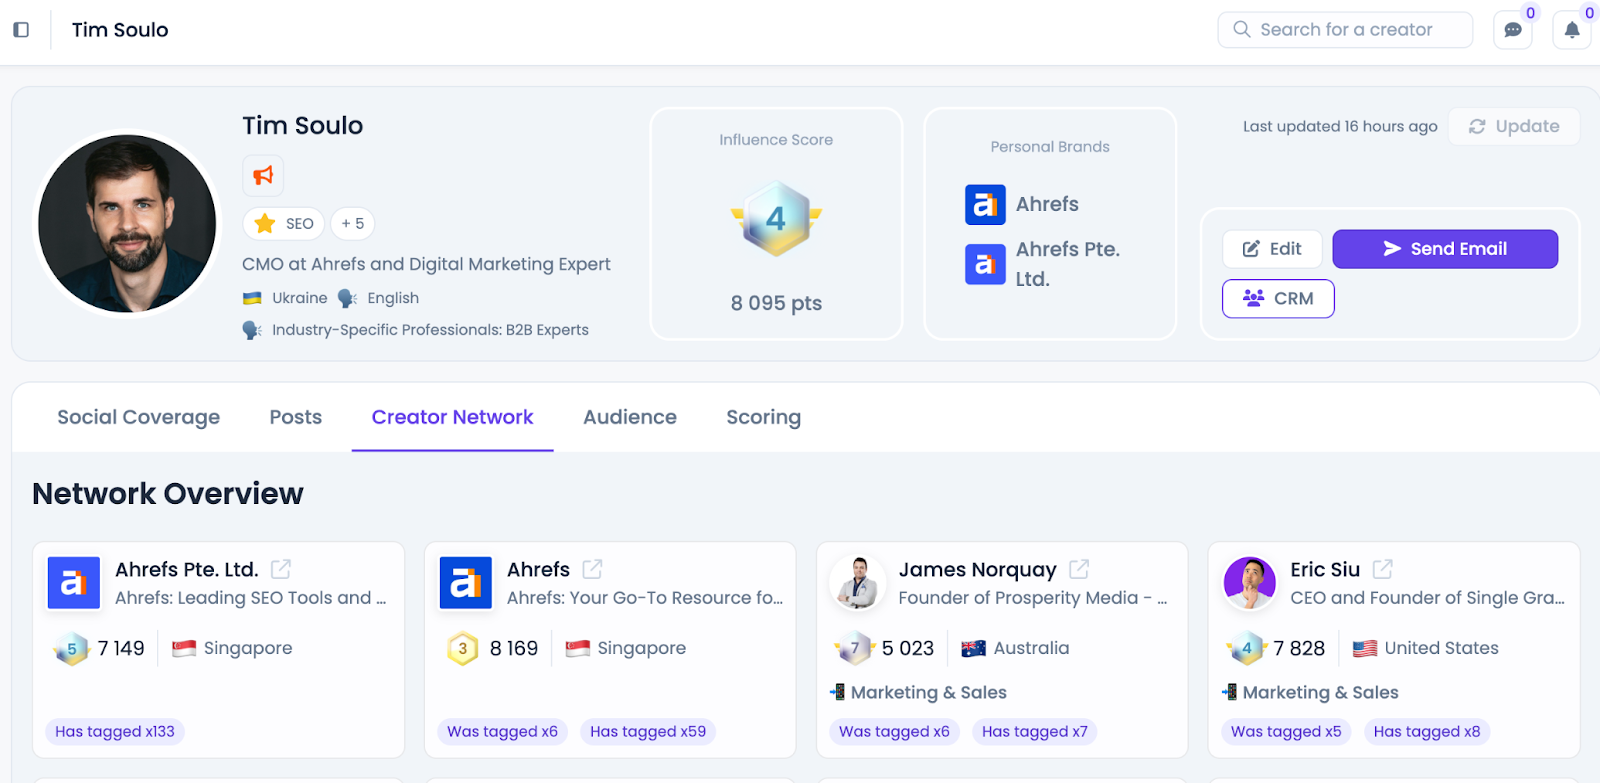This screenshot has height=783, width=1600.
Task: Toggle the sidebar panel icon
Action: tap(21, 30)
